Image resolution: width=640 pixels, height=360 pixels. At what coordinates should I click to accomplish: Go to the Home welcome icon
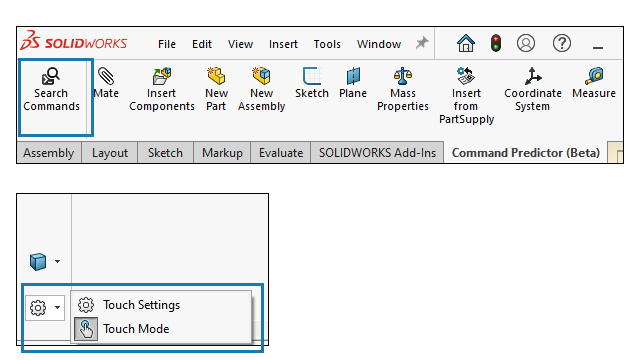tap(466, 43)
